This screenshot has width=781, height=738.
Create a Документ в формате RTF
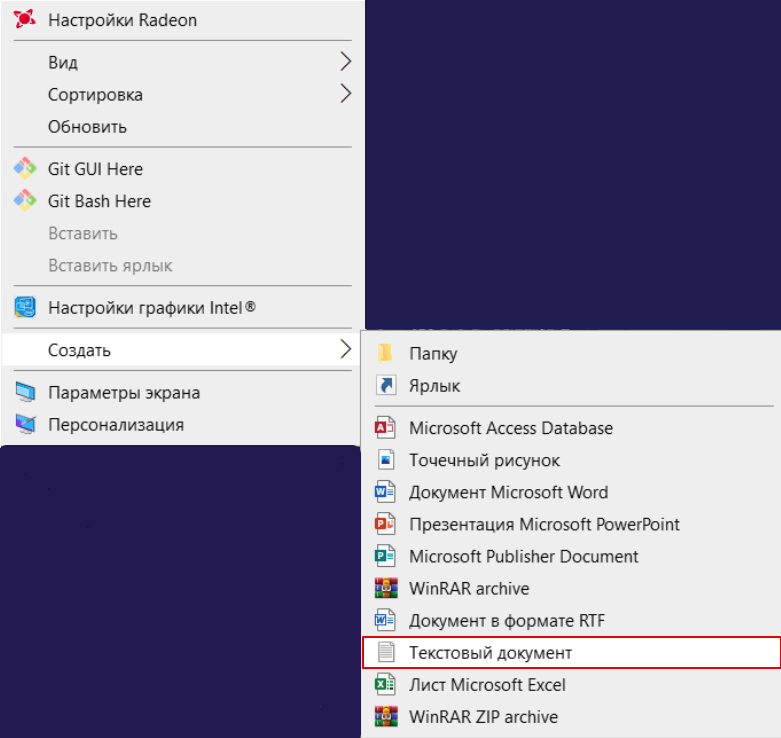pos(571,620)
